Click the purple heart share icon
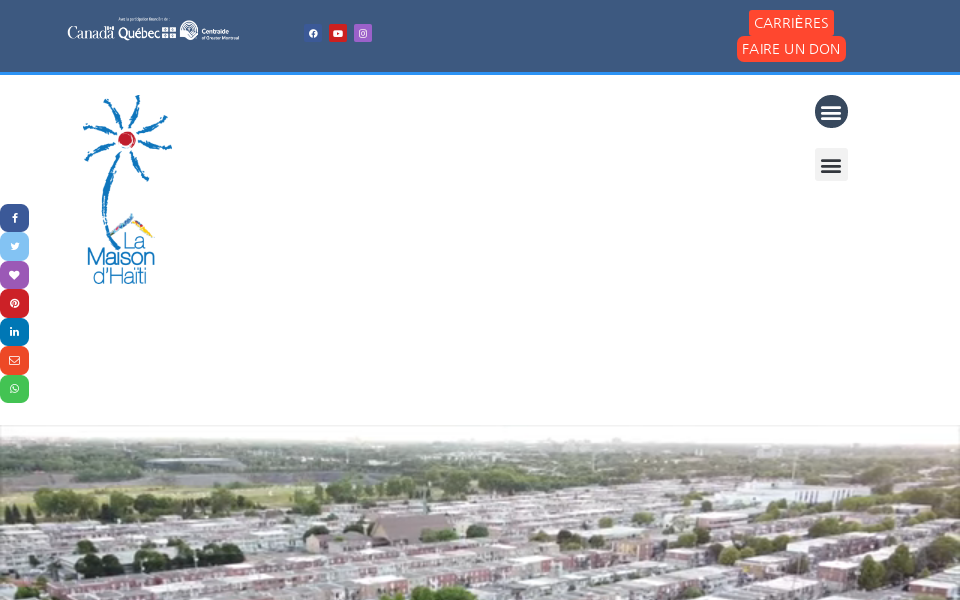The image size is (960, 600). coord(14,275)
